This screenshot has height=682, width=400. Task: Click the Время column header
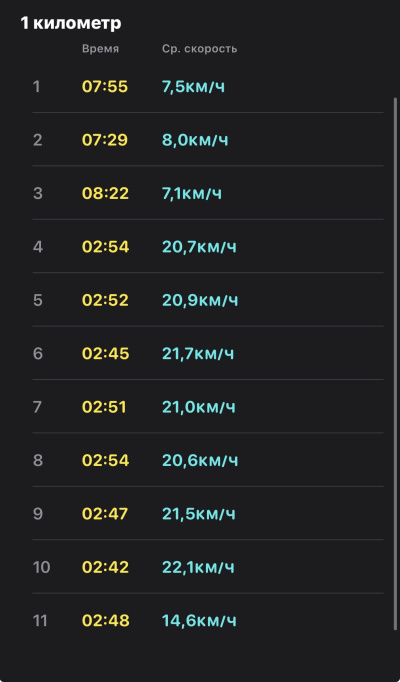(x=100, y=49)
